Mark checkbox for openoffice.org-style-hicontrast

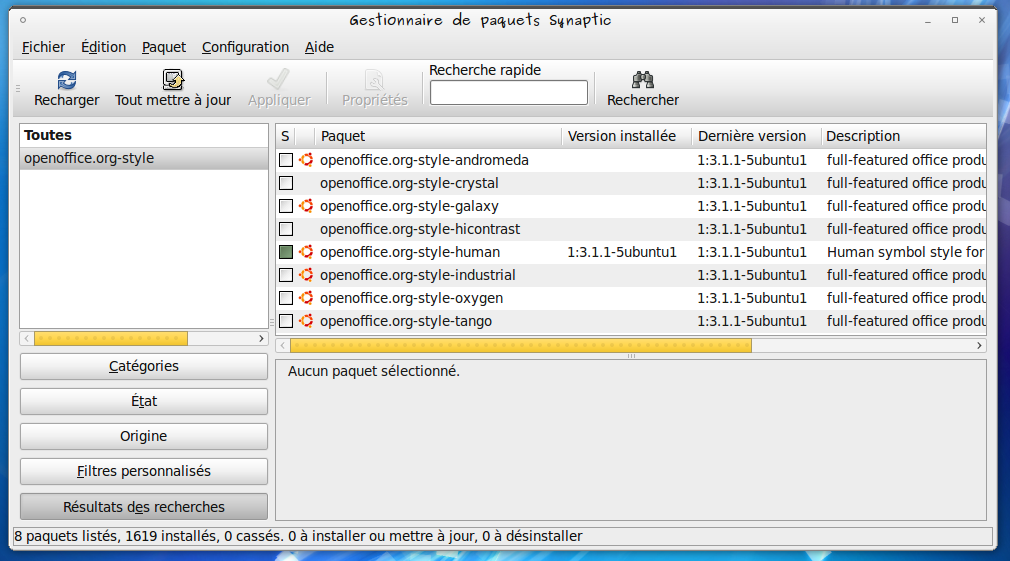[x=286, y=229]
